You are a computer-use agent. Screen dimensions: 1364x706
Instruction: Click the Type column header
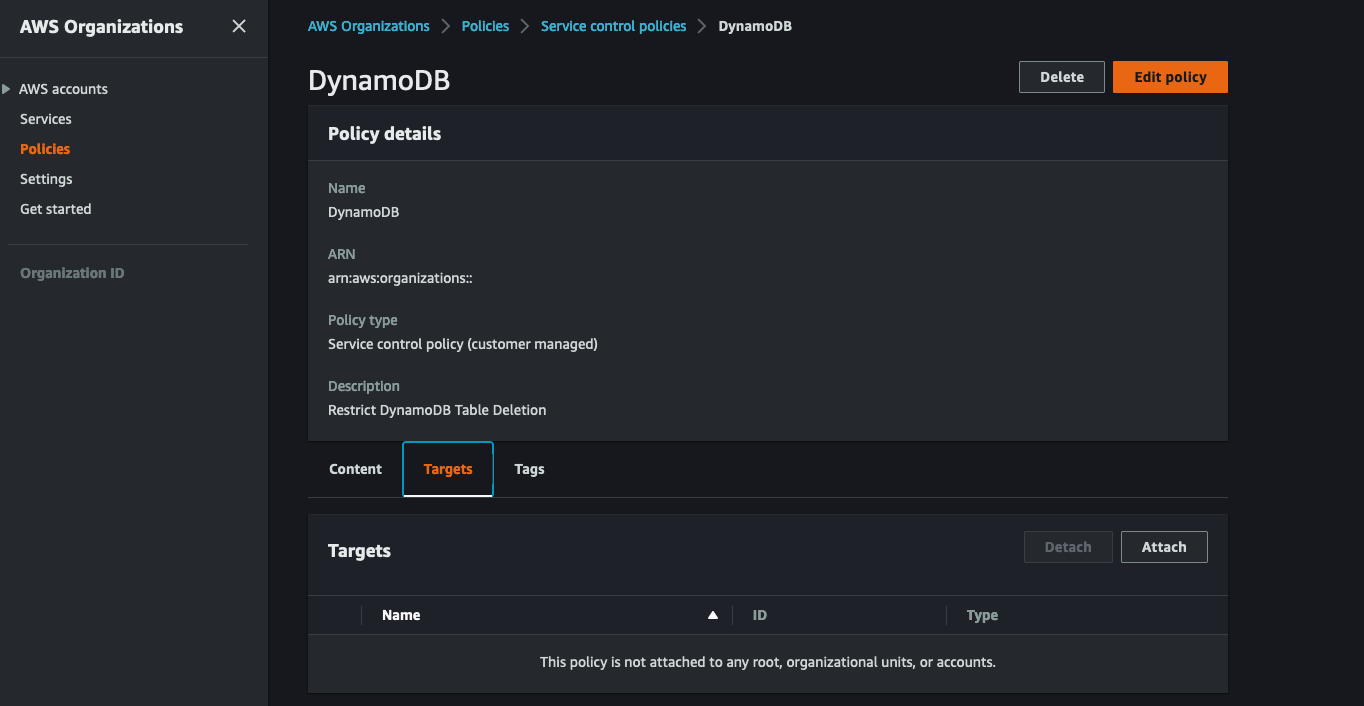tap(982, 615)
